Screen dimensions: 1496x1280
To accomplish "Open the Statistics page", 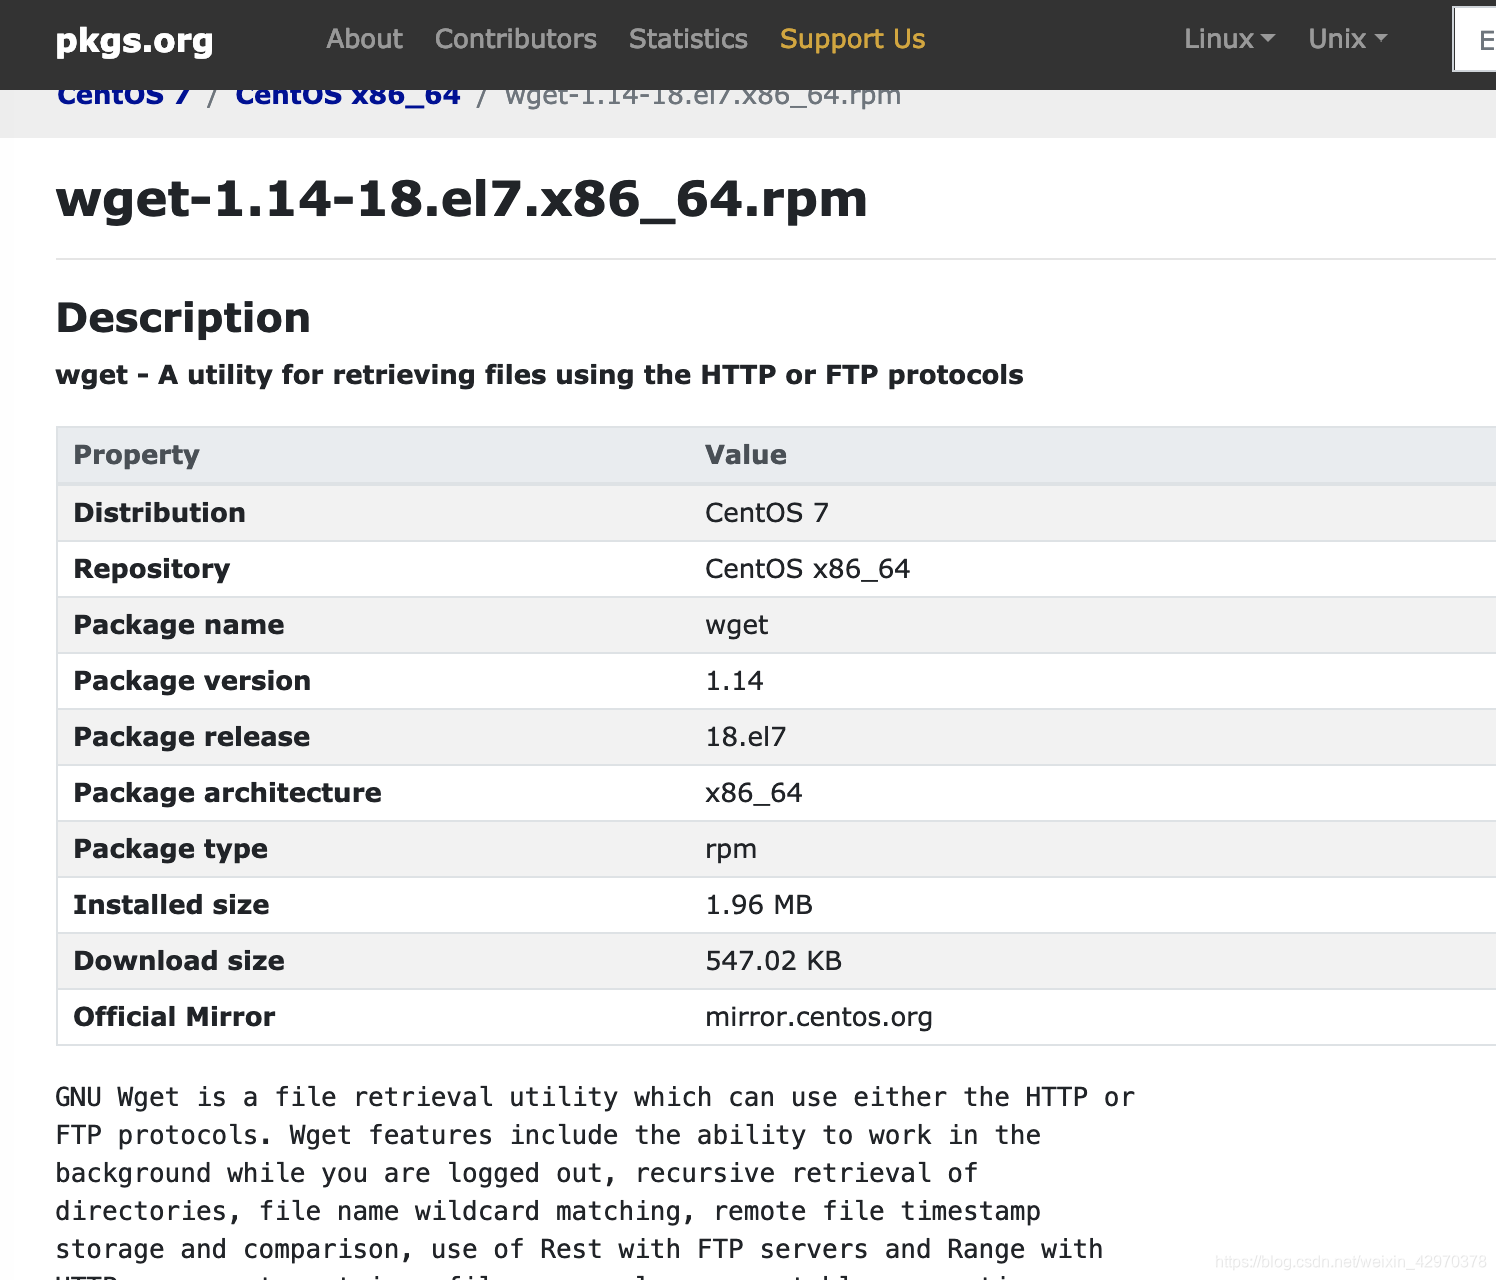I will [688, 39].
